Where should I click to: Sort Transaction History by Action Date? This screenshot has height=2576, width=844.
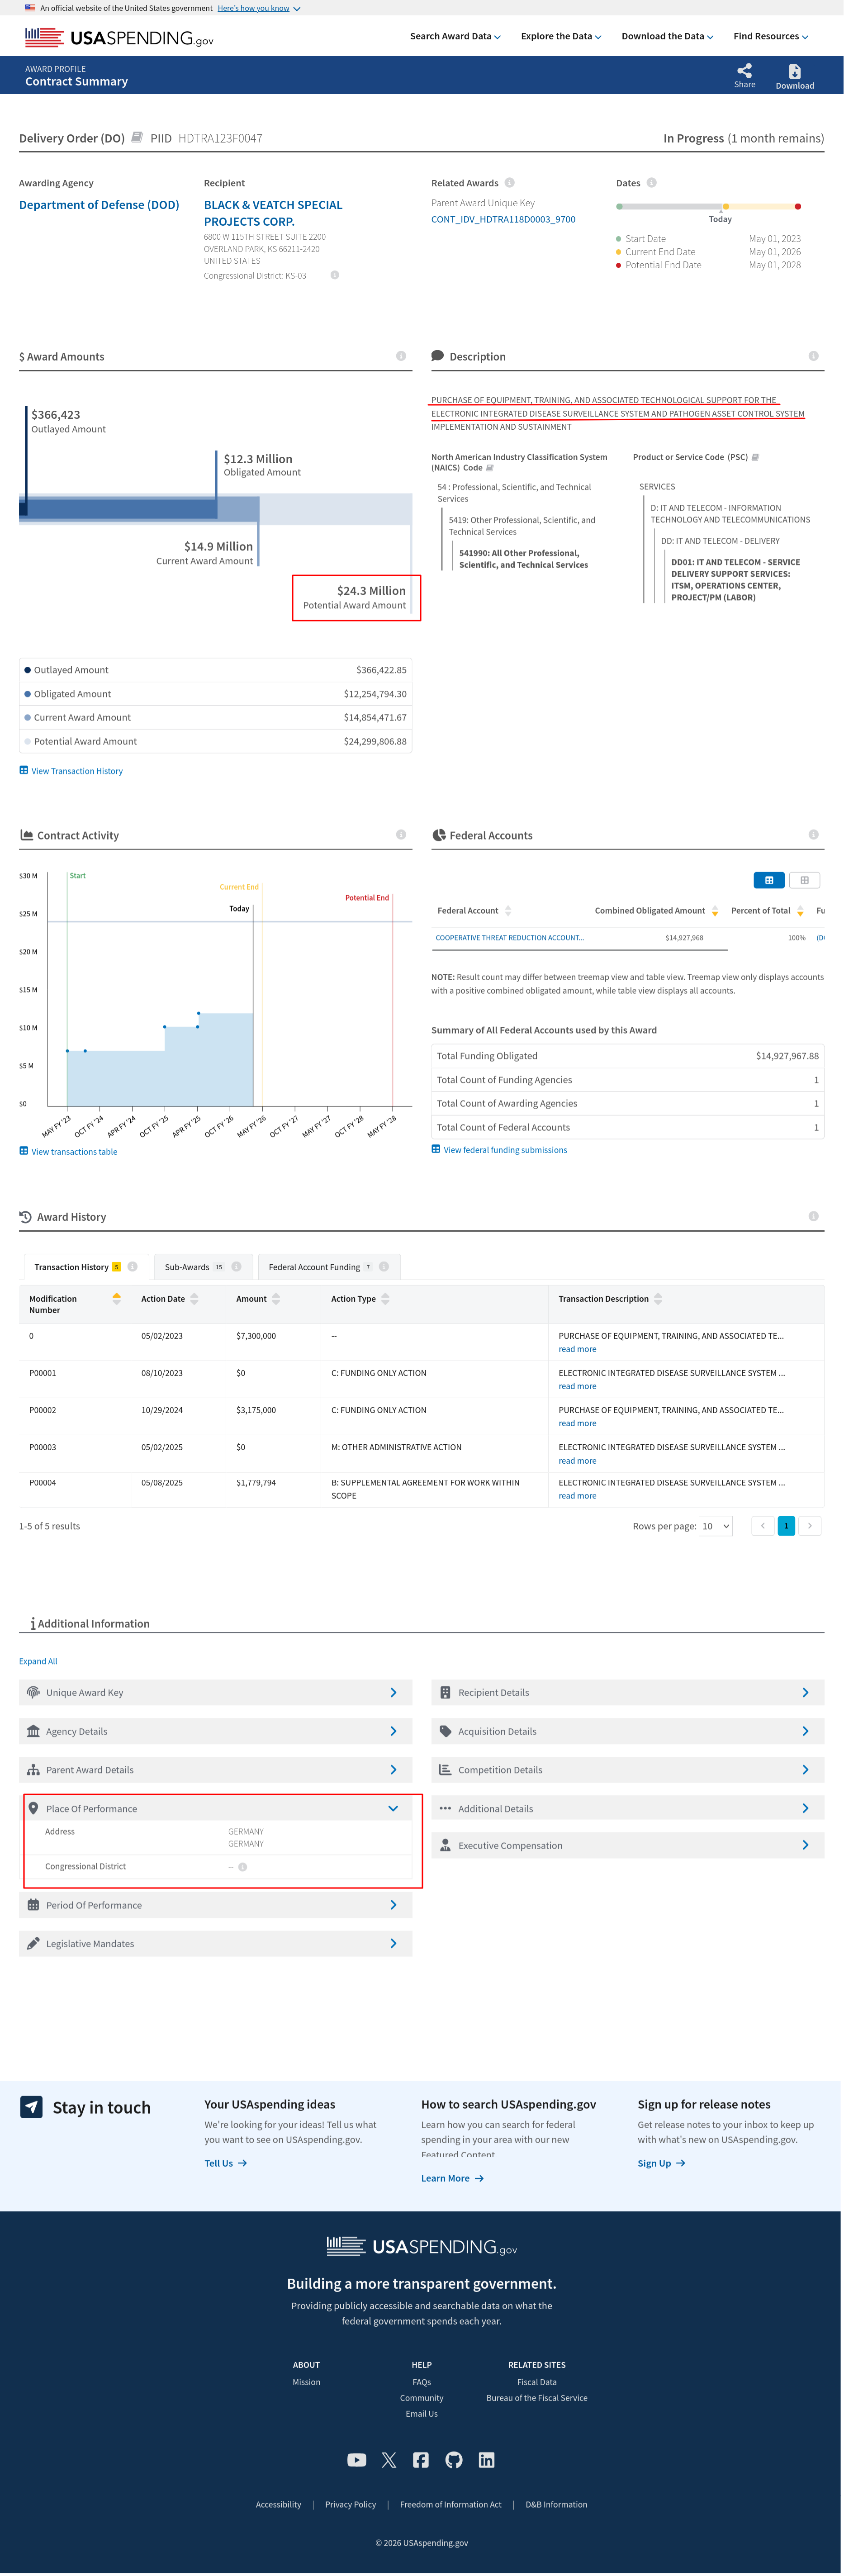click(194, 1299)
